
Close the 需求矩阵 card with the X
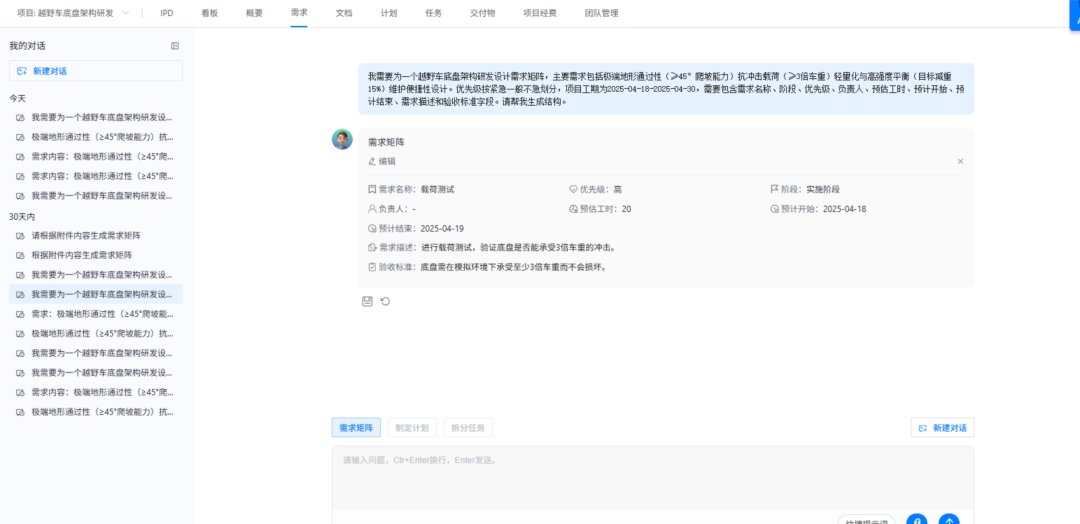coord(960,161)
